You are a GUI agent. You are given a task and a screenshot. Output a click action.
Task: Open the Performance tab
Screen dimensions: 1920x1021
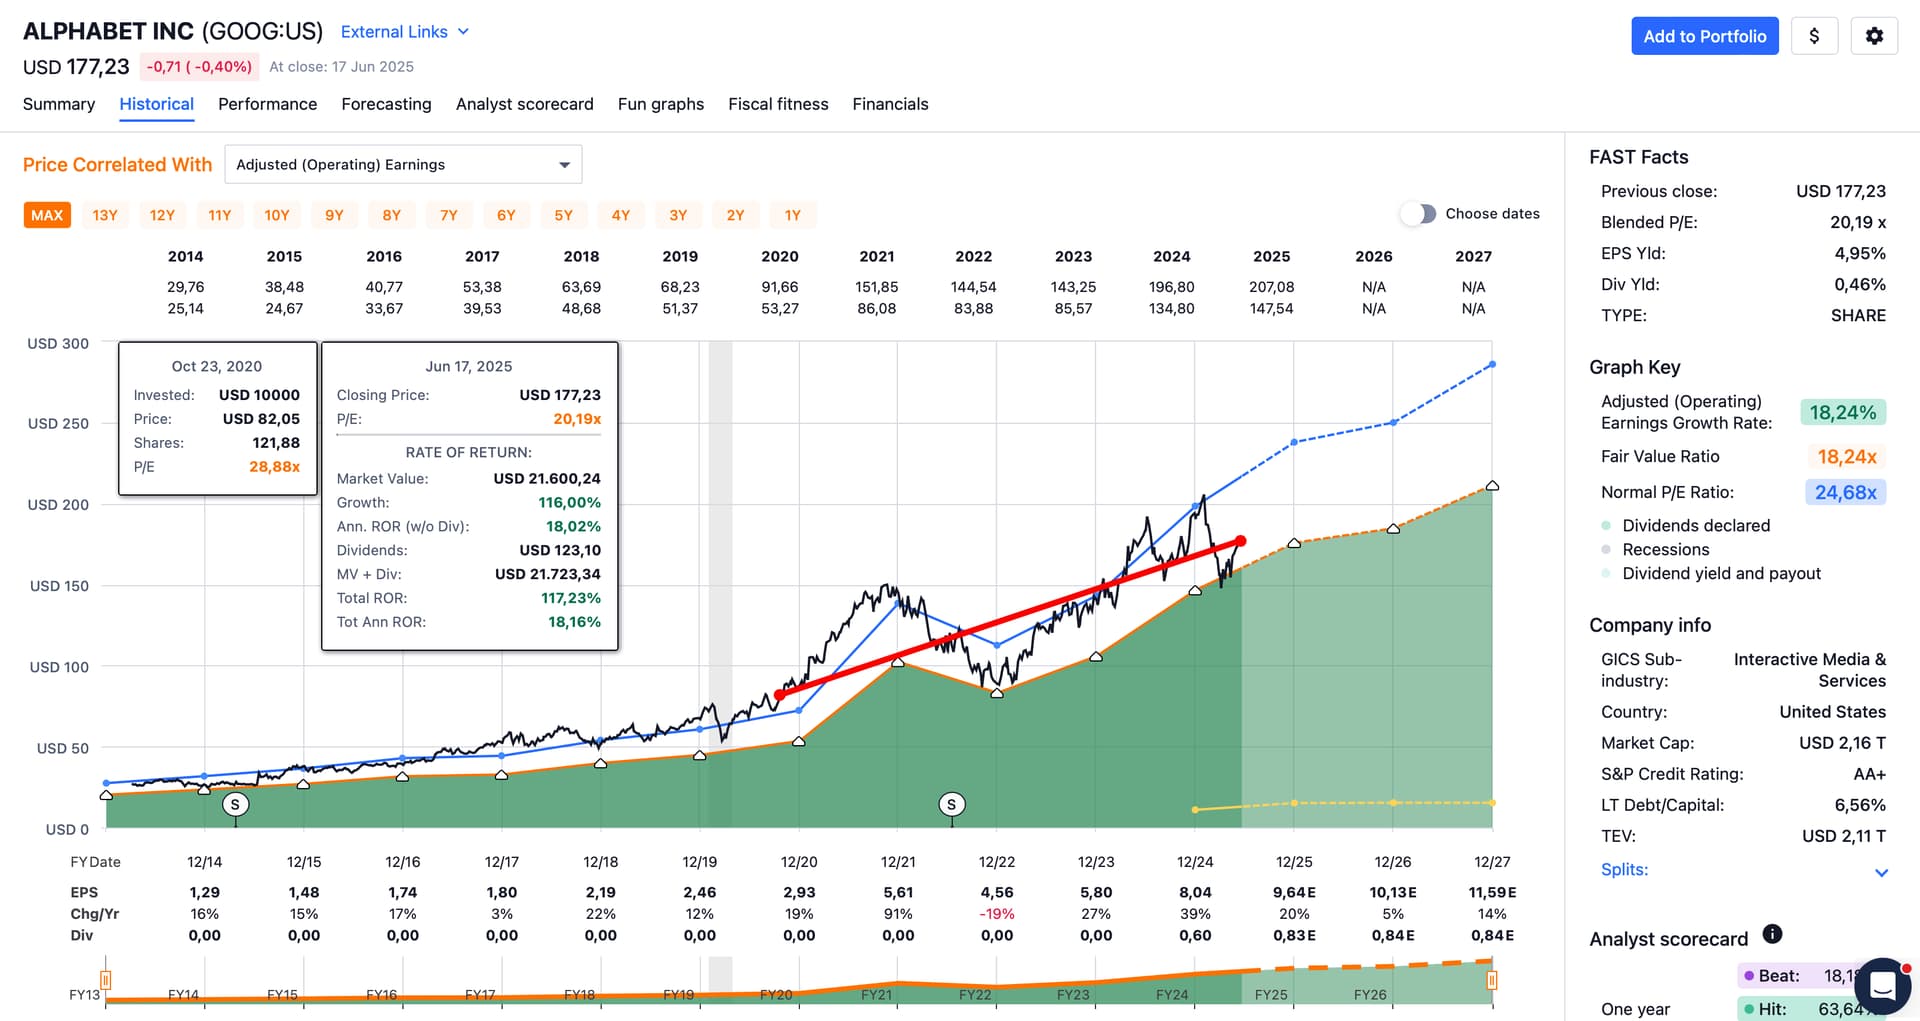click(267, 104)
